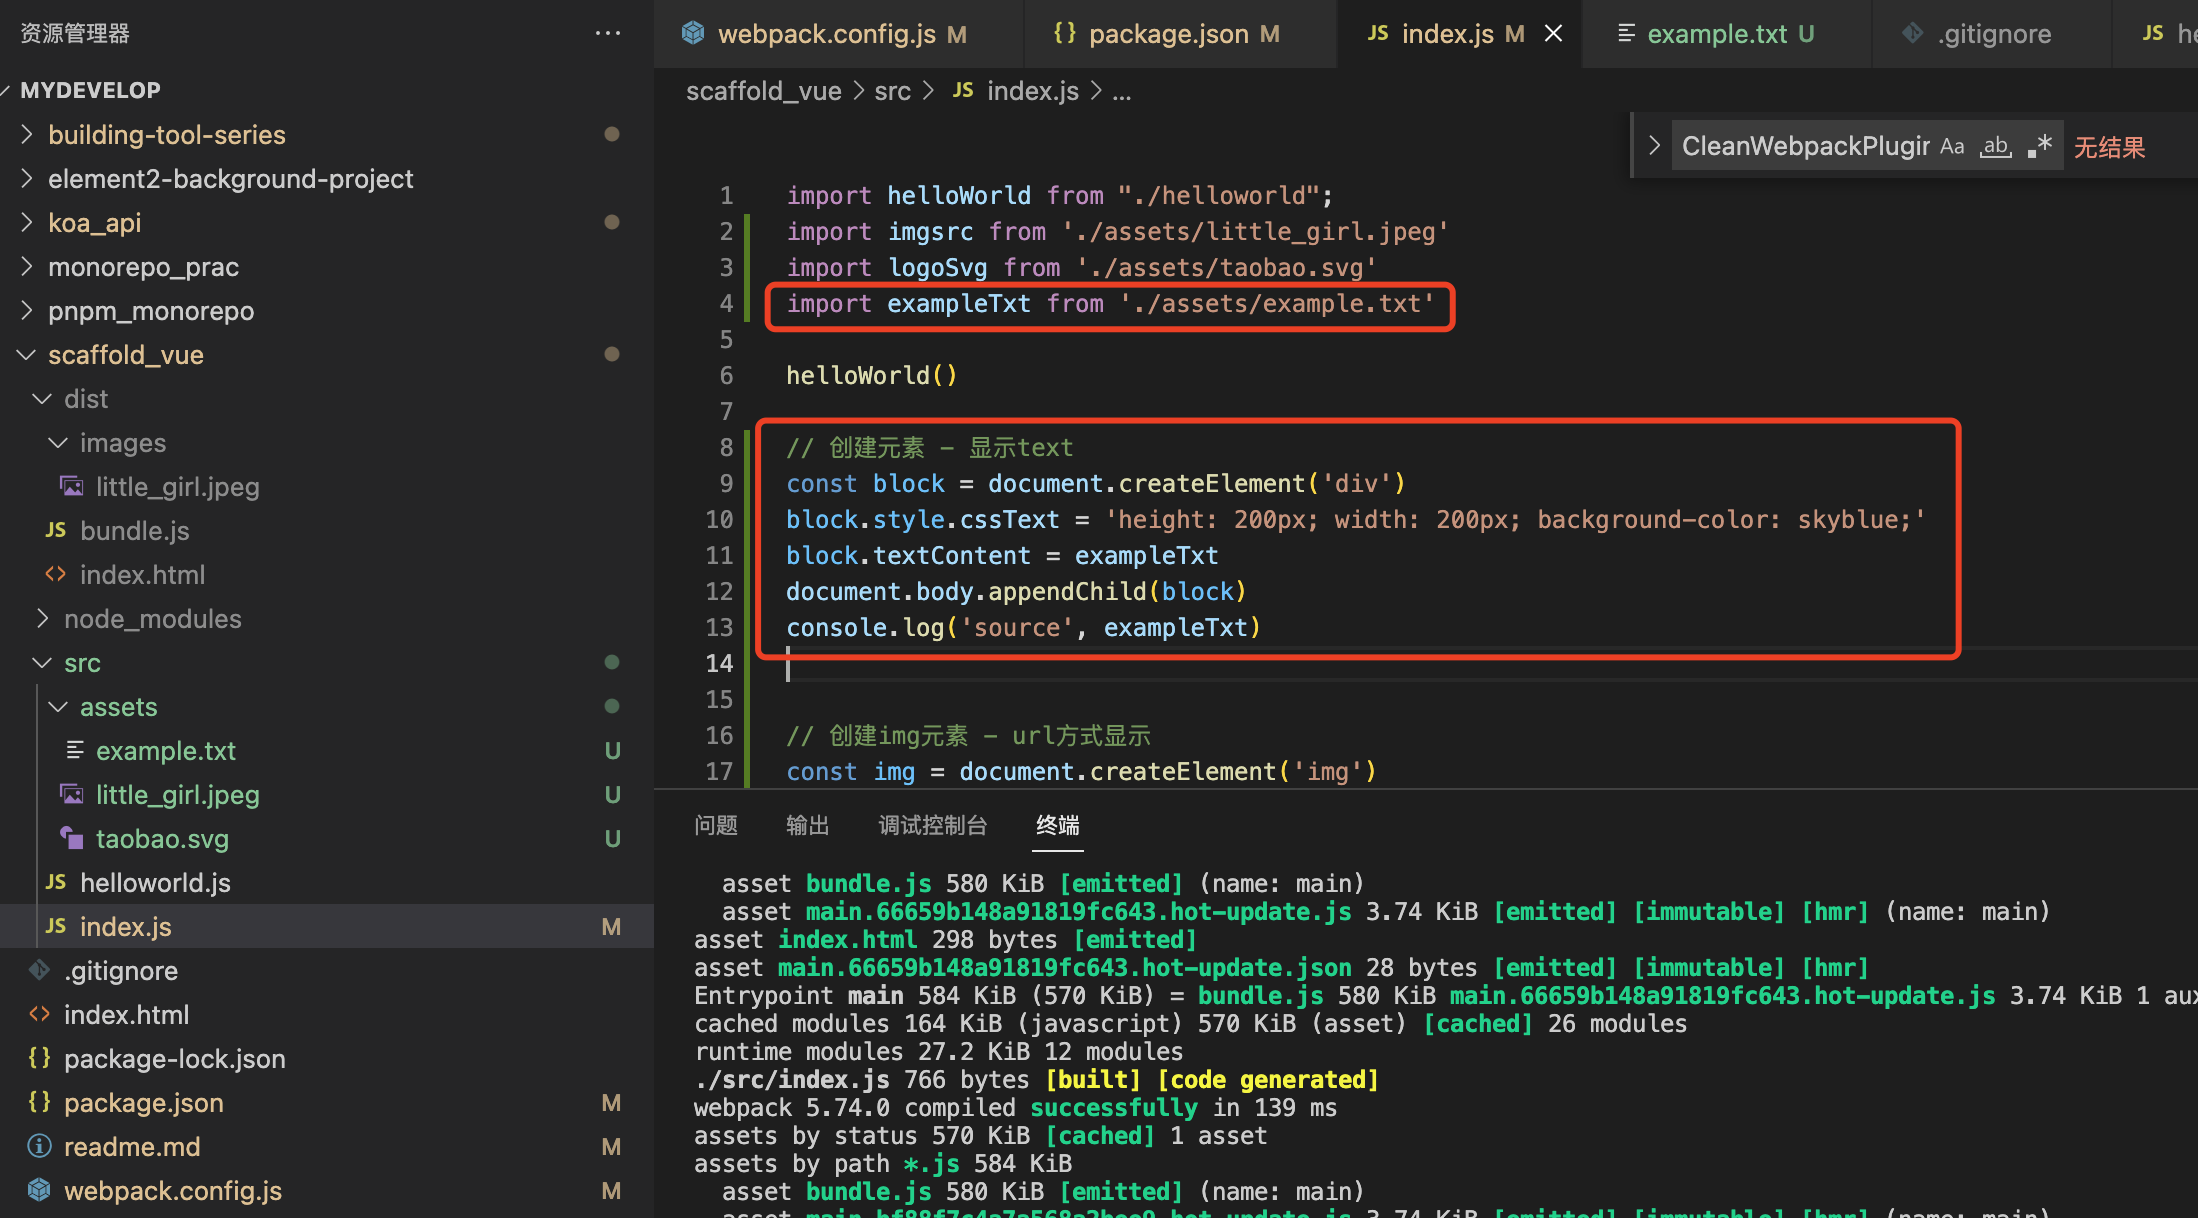Toggle match case in find widget

click(1952, 146)
